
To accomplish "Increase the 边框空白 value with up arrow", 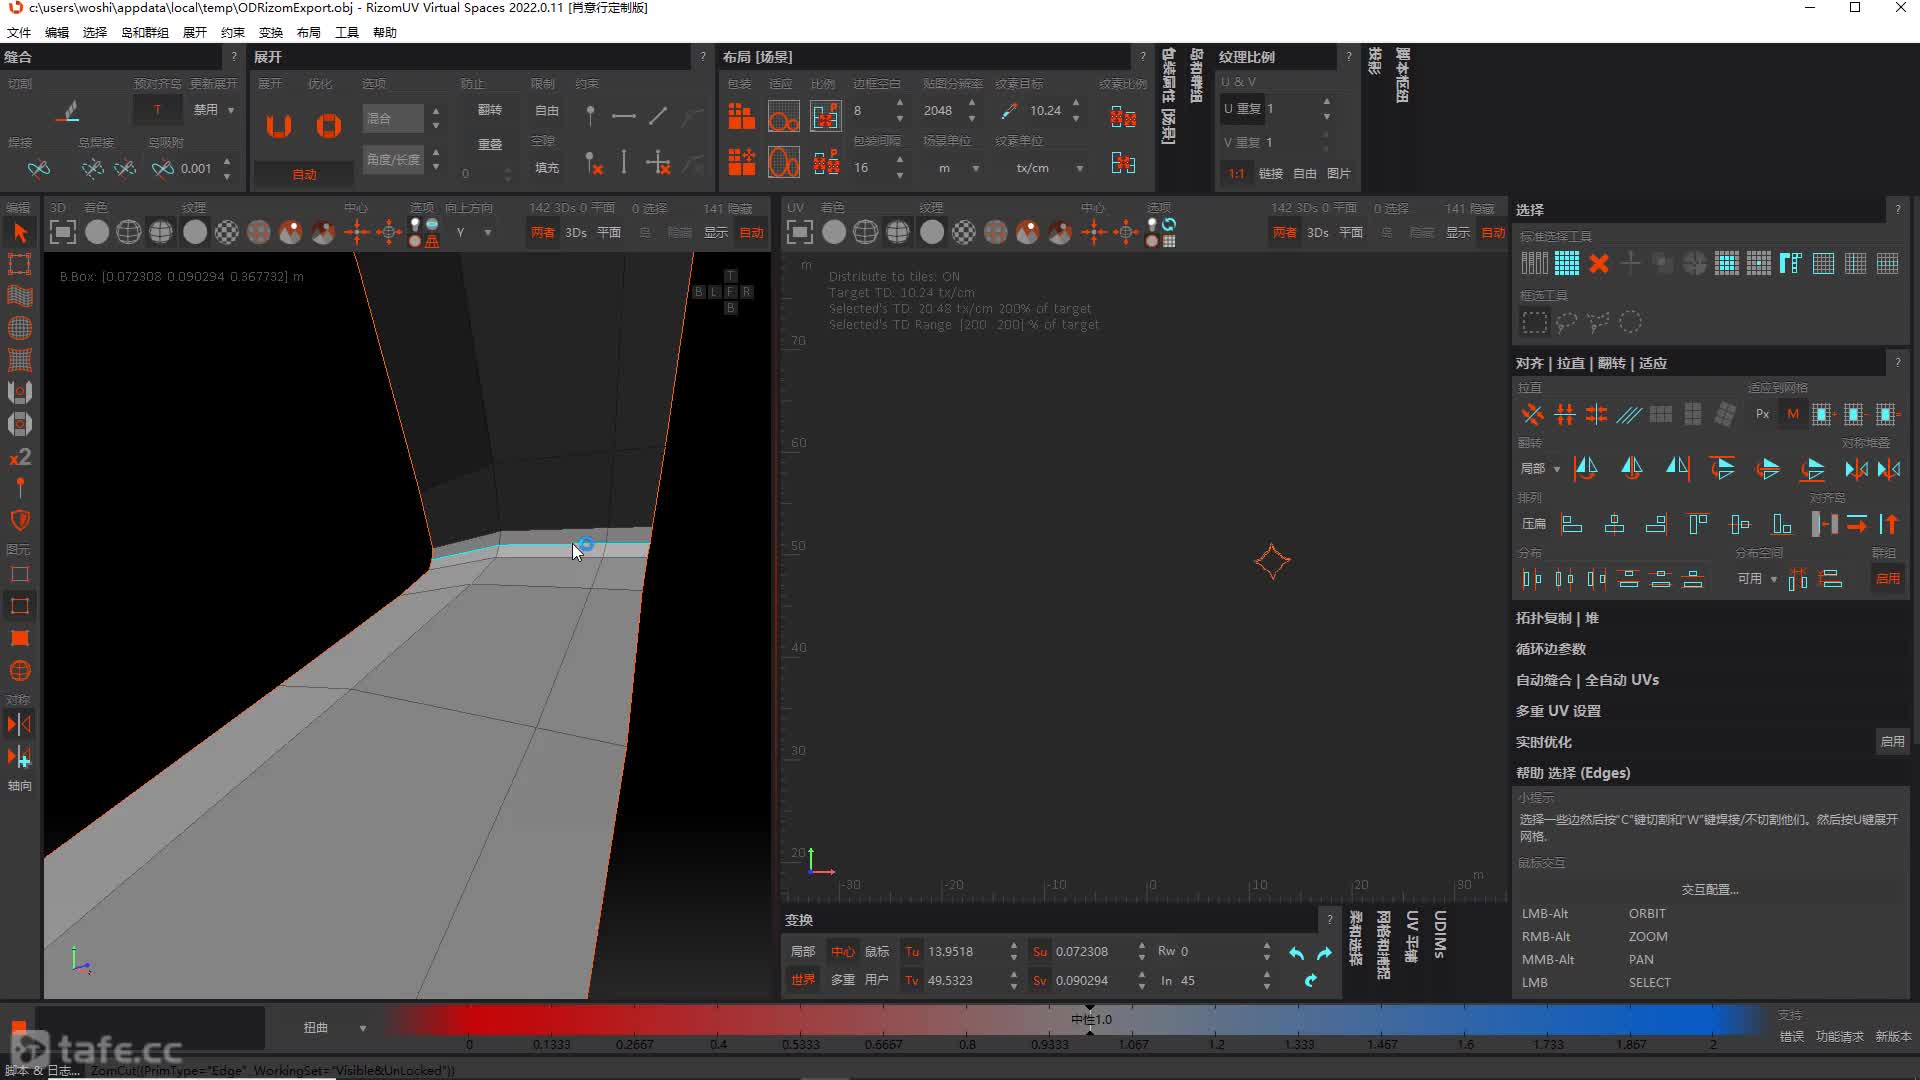I will pos(900,104).
